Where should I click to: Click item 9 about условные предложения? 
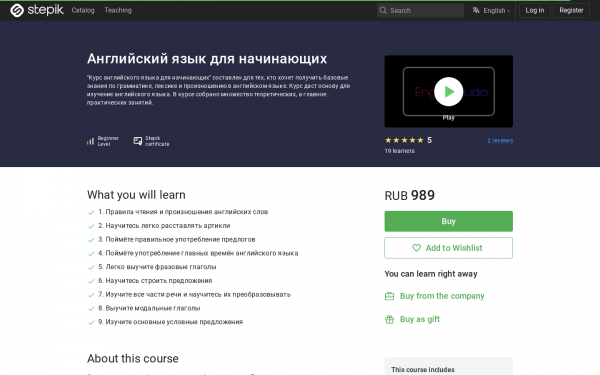click(171, 322)
